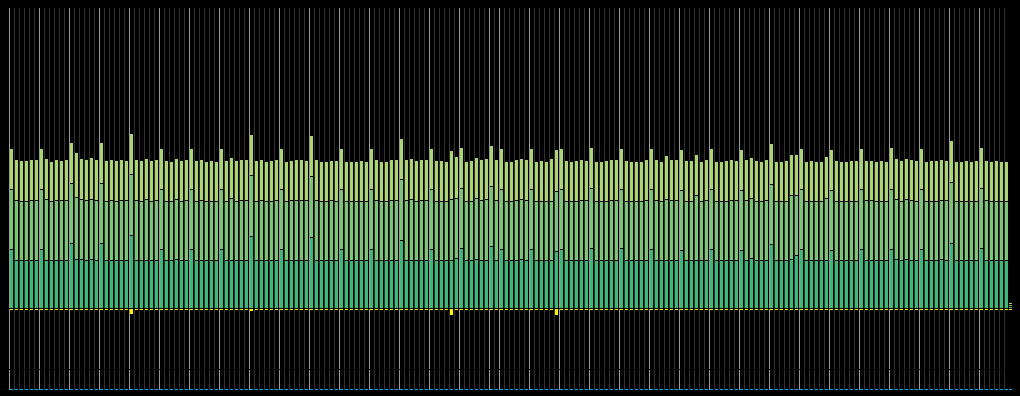Click the empty black area above the bars
The image size is (1020, 396).
(x=510, y=65)
